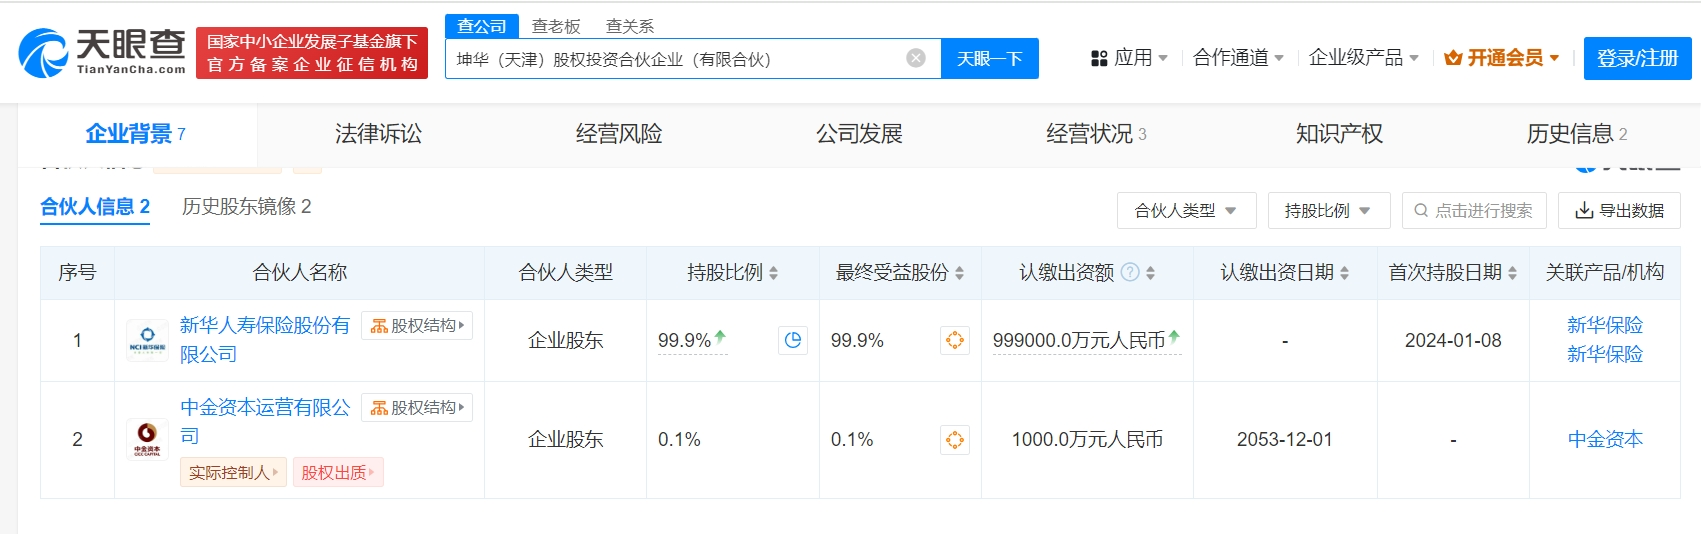Click the 认缴出资额 help question icon
Viewport: 1701px width, 534px height.
(1130, 272)
